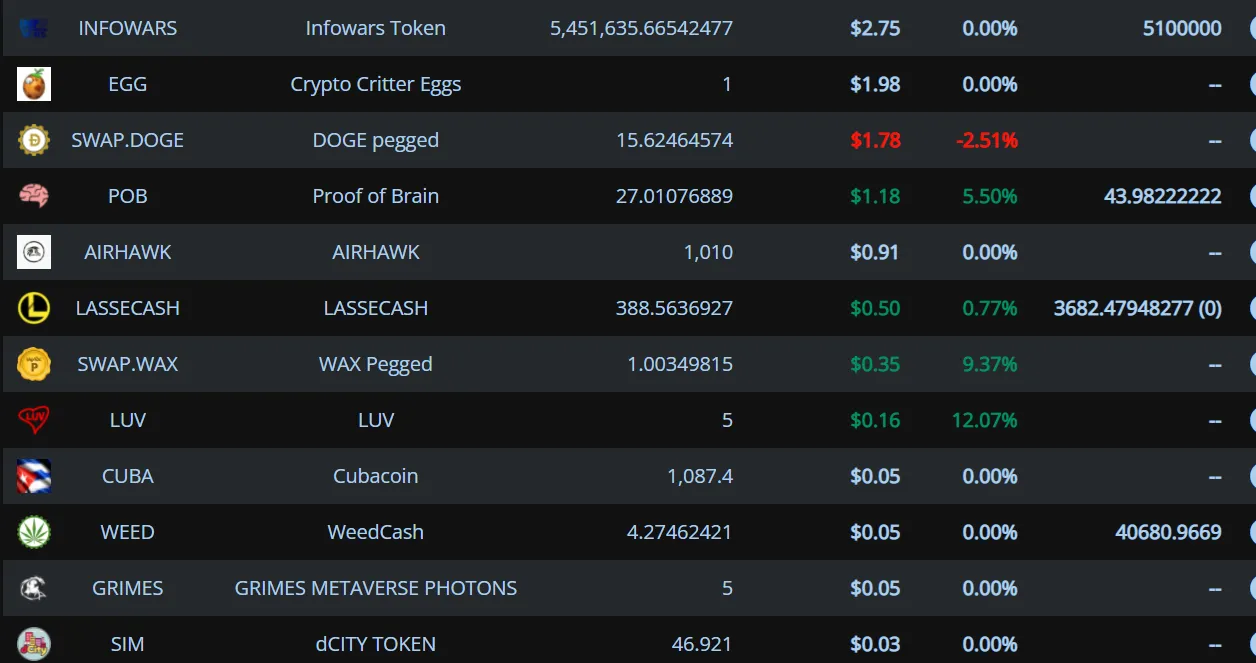
Task: Click the staked amount 5100000
Action: click(1182, 28)
